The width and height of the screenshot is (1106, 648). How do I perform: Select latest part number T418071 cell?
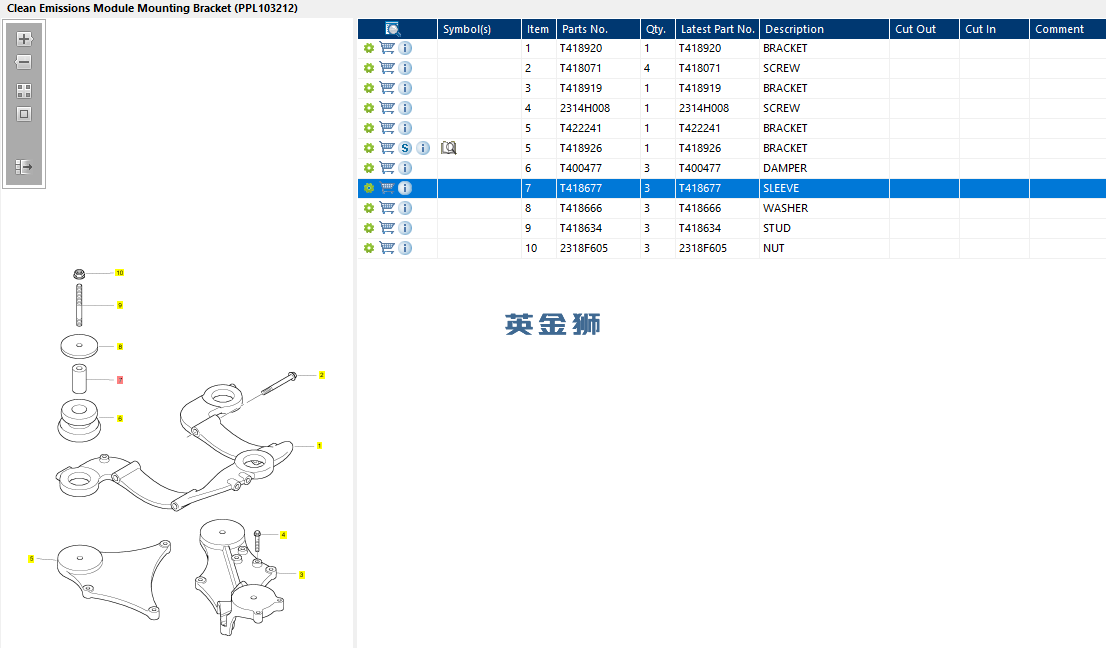(717, 68)
